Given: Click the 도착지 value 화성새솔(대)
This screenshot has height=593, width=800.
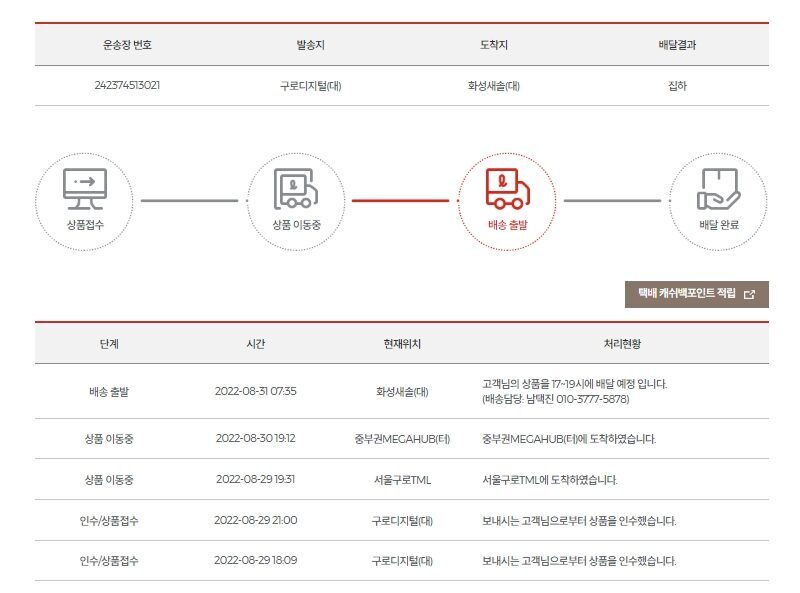Looking at the screenshot, I should click(x=494, y=85).
